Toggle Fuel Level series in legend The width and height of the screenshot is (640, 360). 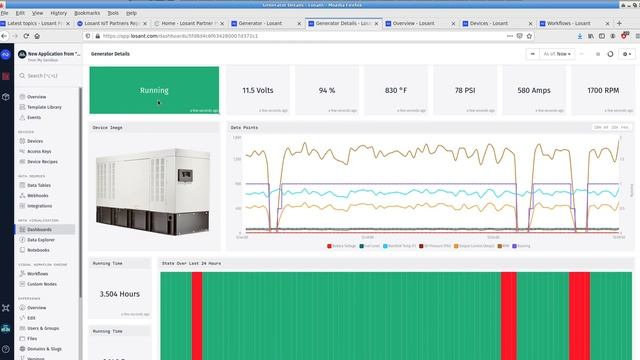tap(370, 246)
